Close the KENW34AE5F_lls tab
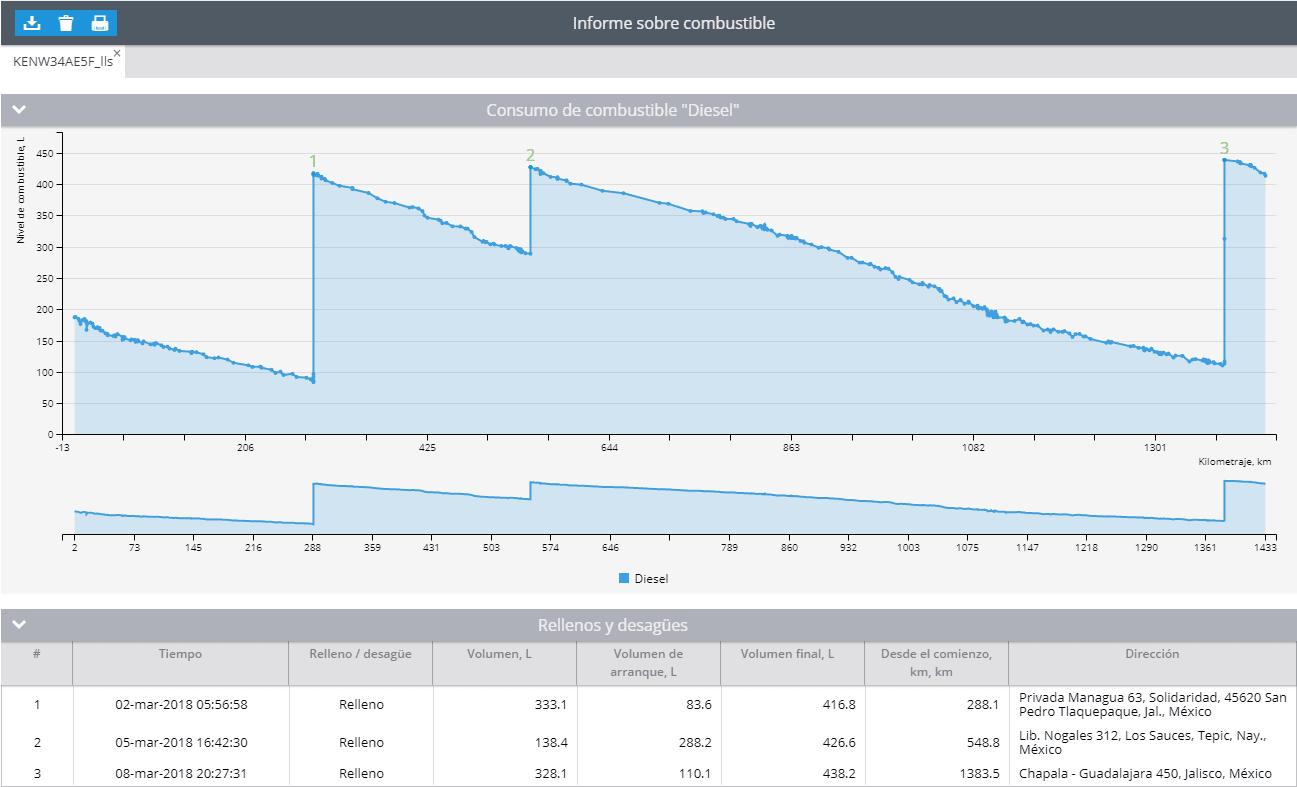The image size is (1297, 787). (117, 53)
